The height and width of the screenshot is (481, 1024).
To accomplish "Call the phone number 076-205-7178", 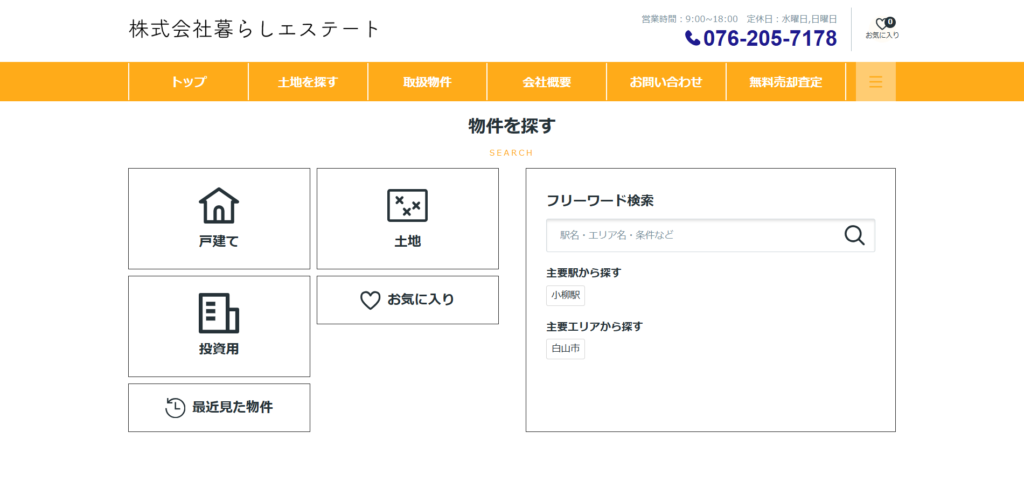I will (770, 39).
